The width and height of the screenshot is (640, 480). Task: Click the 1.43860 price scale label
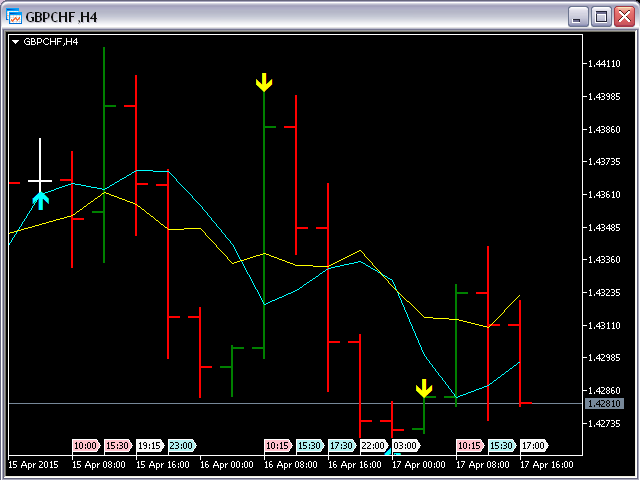(604, 129)
